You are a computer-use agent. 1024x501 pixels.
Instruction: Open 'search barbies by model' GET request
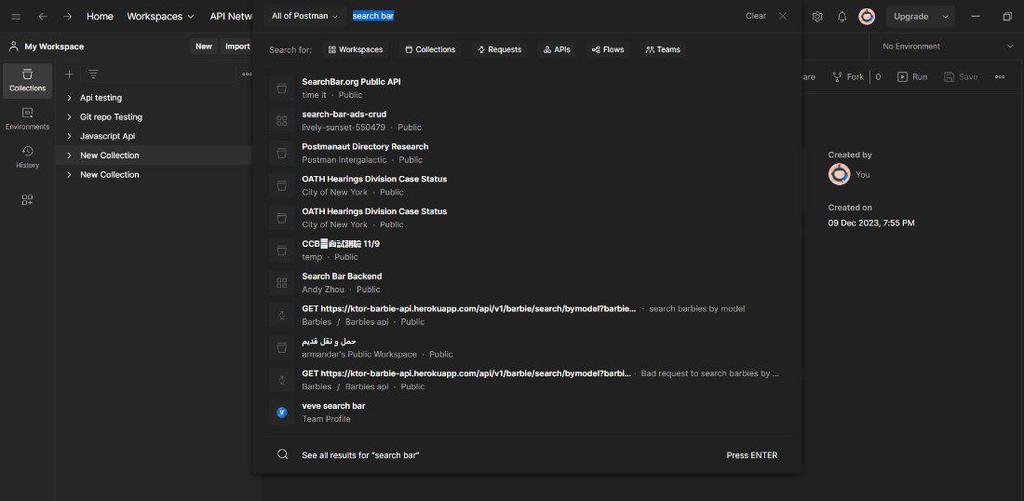pyautogui.click(x=528, y=315)
